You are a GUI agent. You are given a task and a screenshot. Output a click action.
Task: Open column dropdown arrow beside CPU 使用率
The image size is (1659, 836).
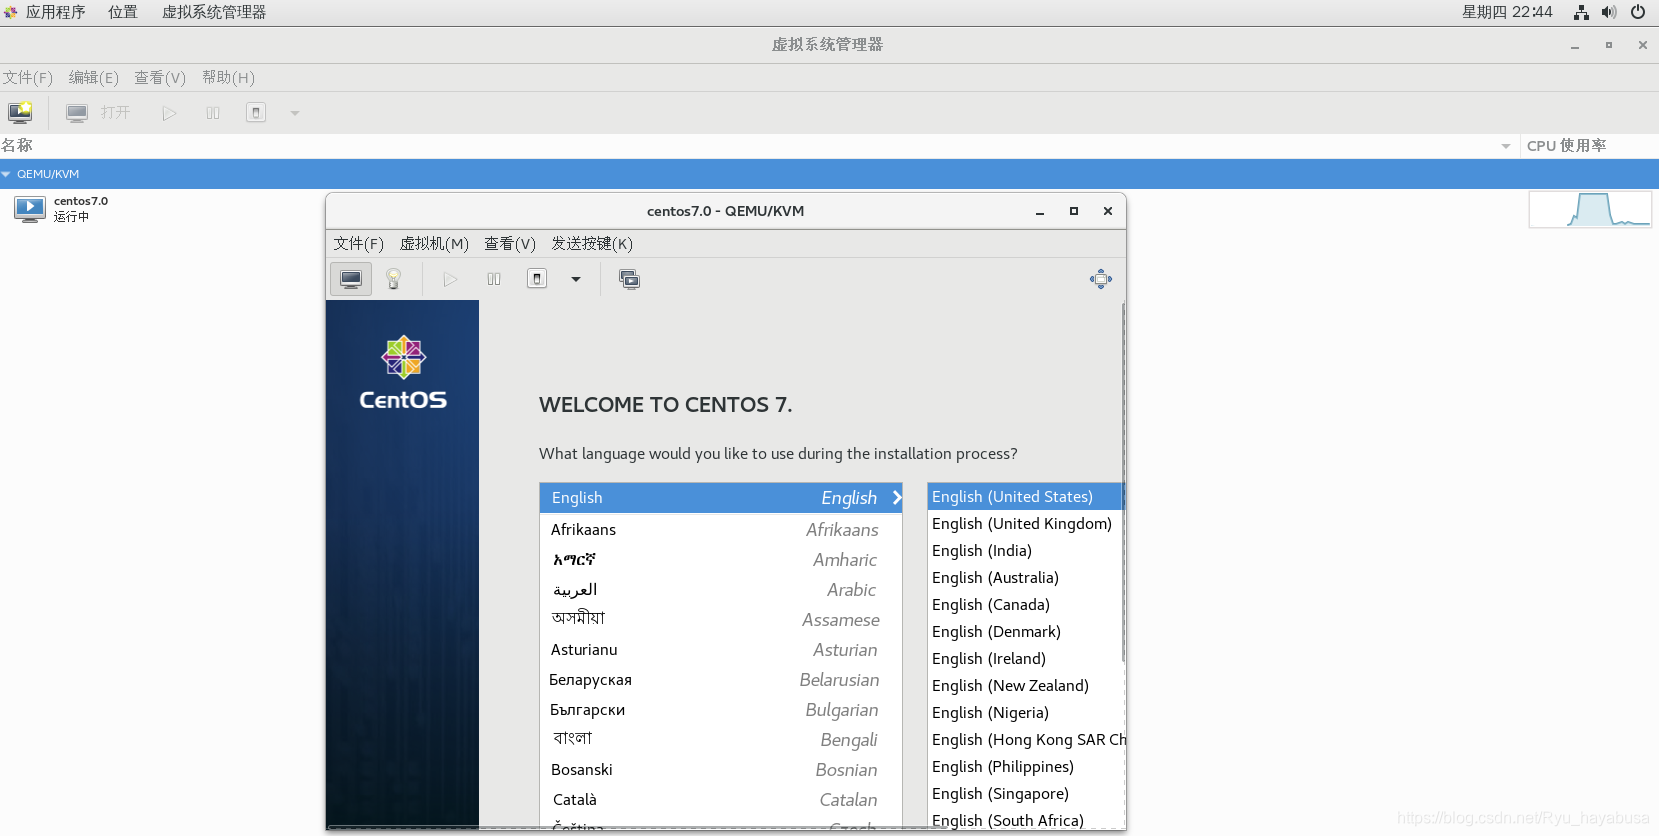pyautogui.click(x=1506, y=146)
